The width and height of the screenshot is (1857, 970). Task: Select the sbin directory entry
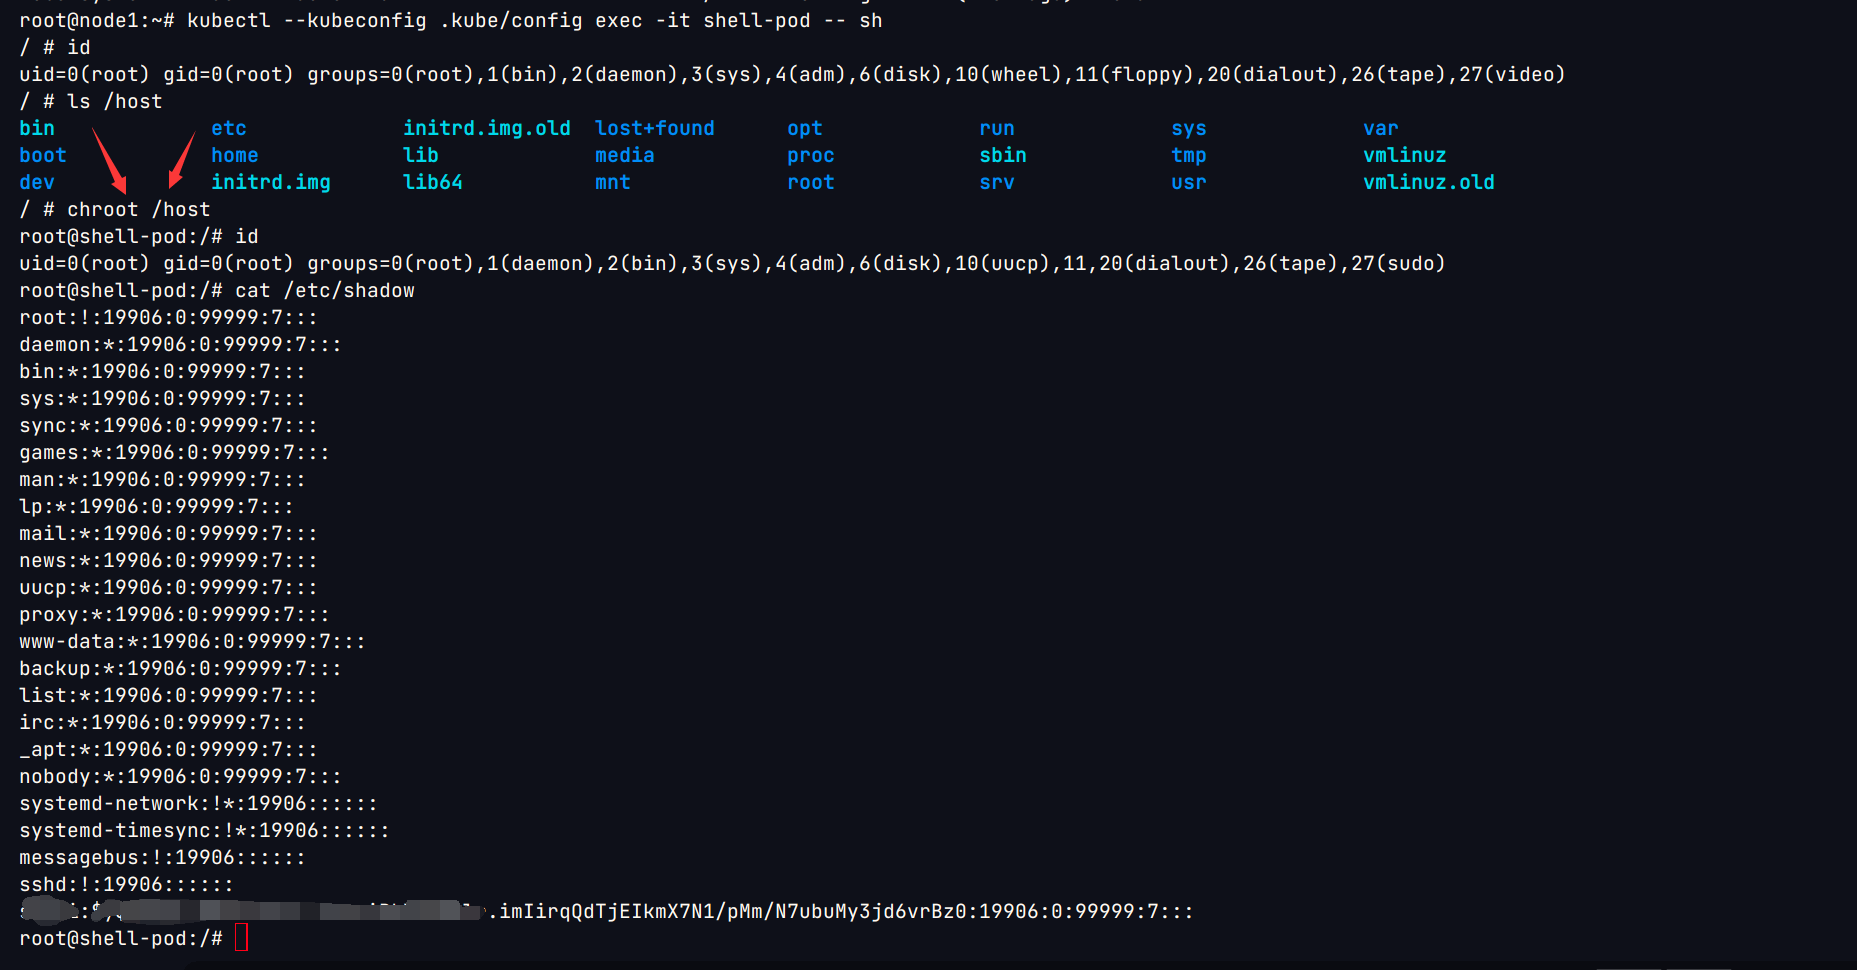tap(1002, 155)
